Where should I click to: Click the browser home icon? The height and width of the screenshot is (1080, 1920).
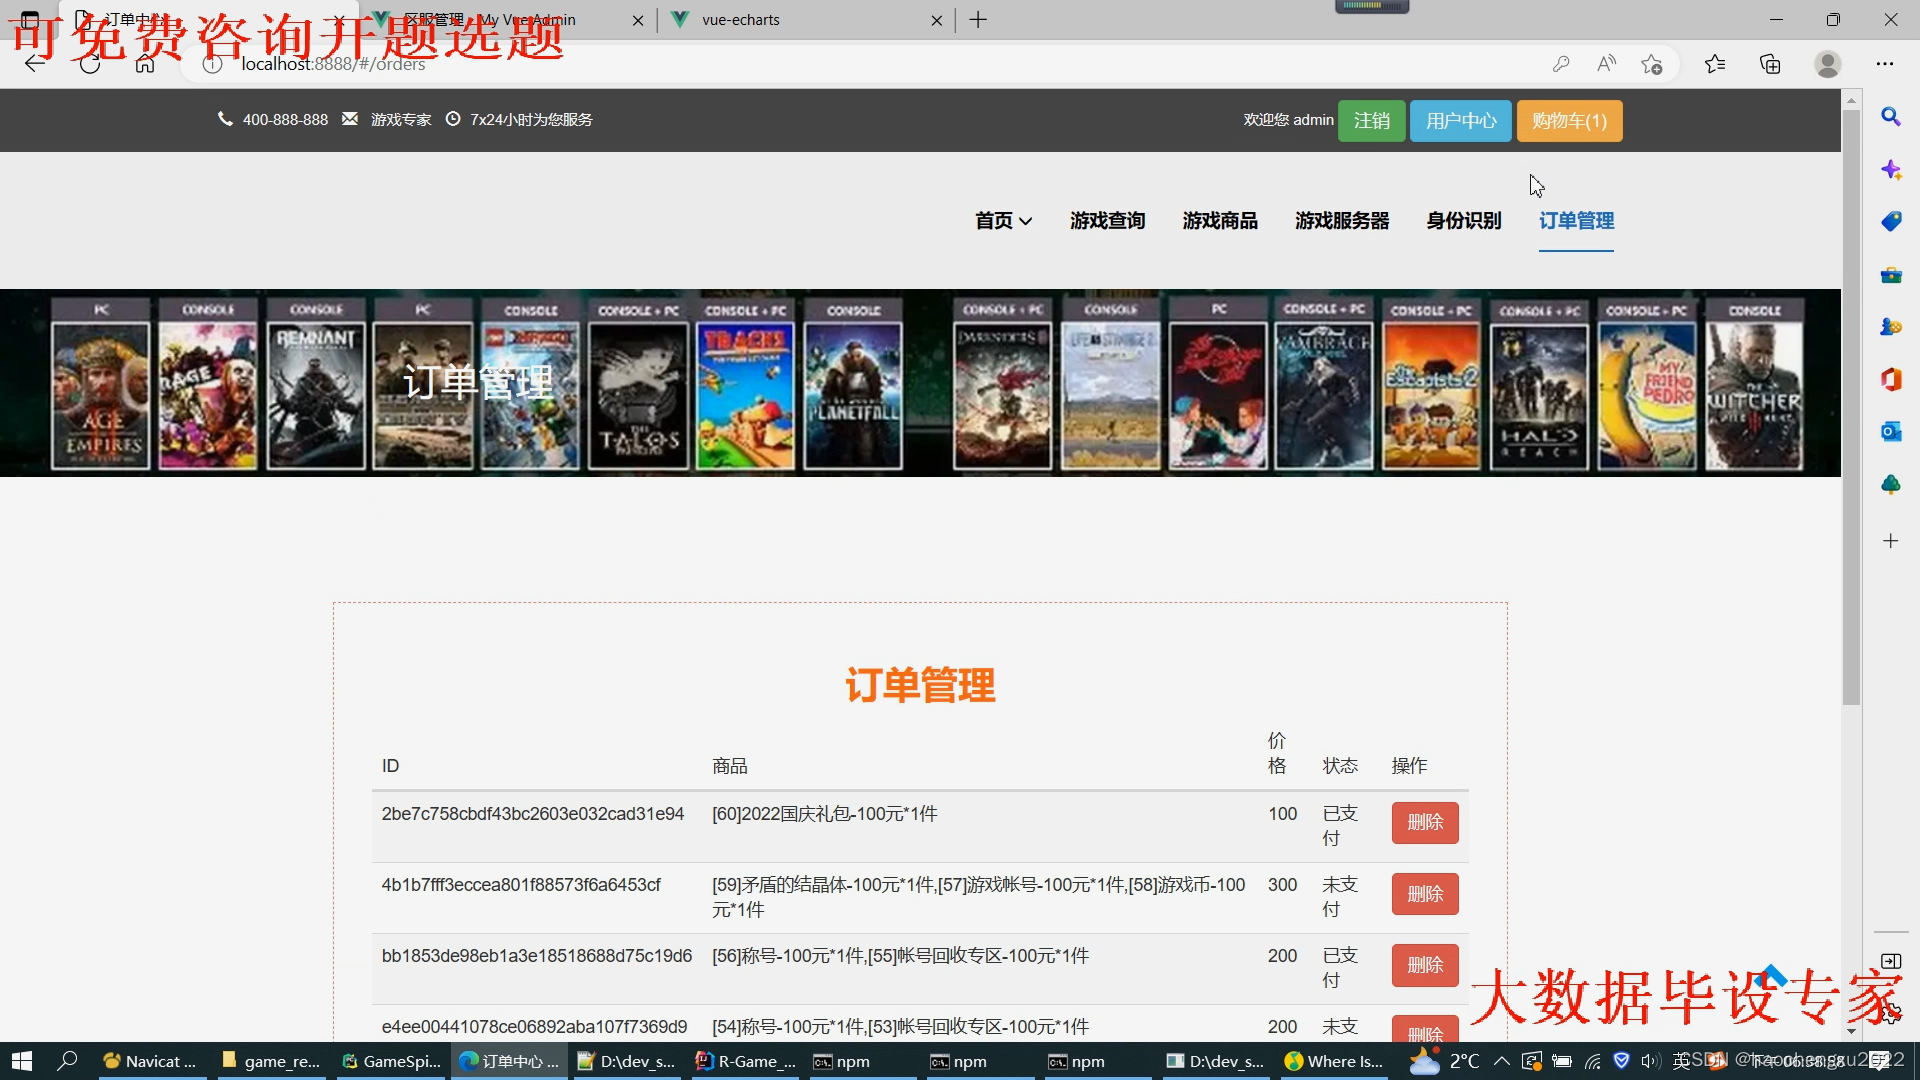(145, 64)
